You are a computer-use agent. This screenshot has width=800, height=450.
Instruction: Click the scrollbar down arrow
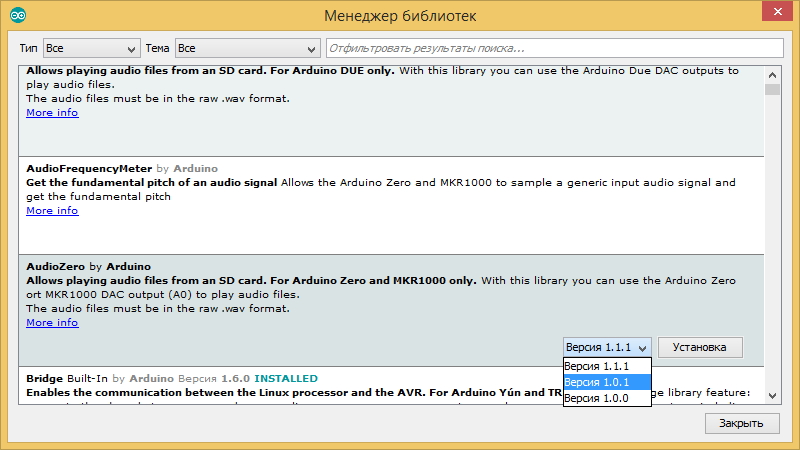tap(772, 398)
